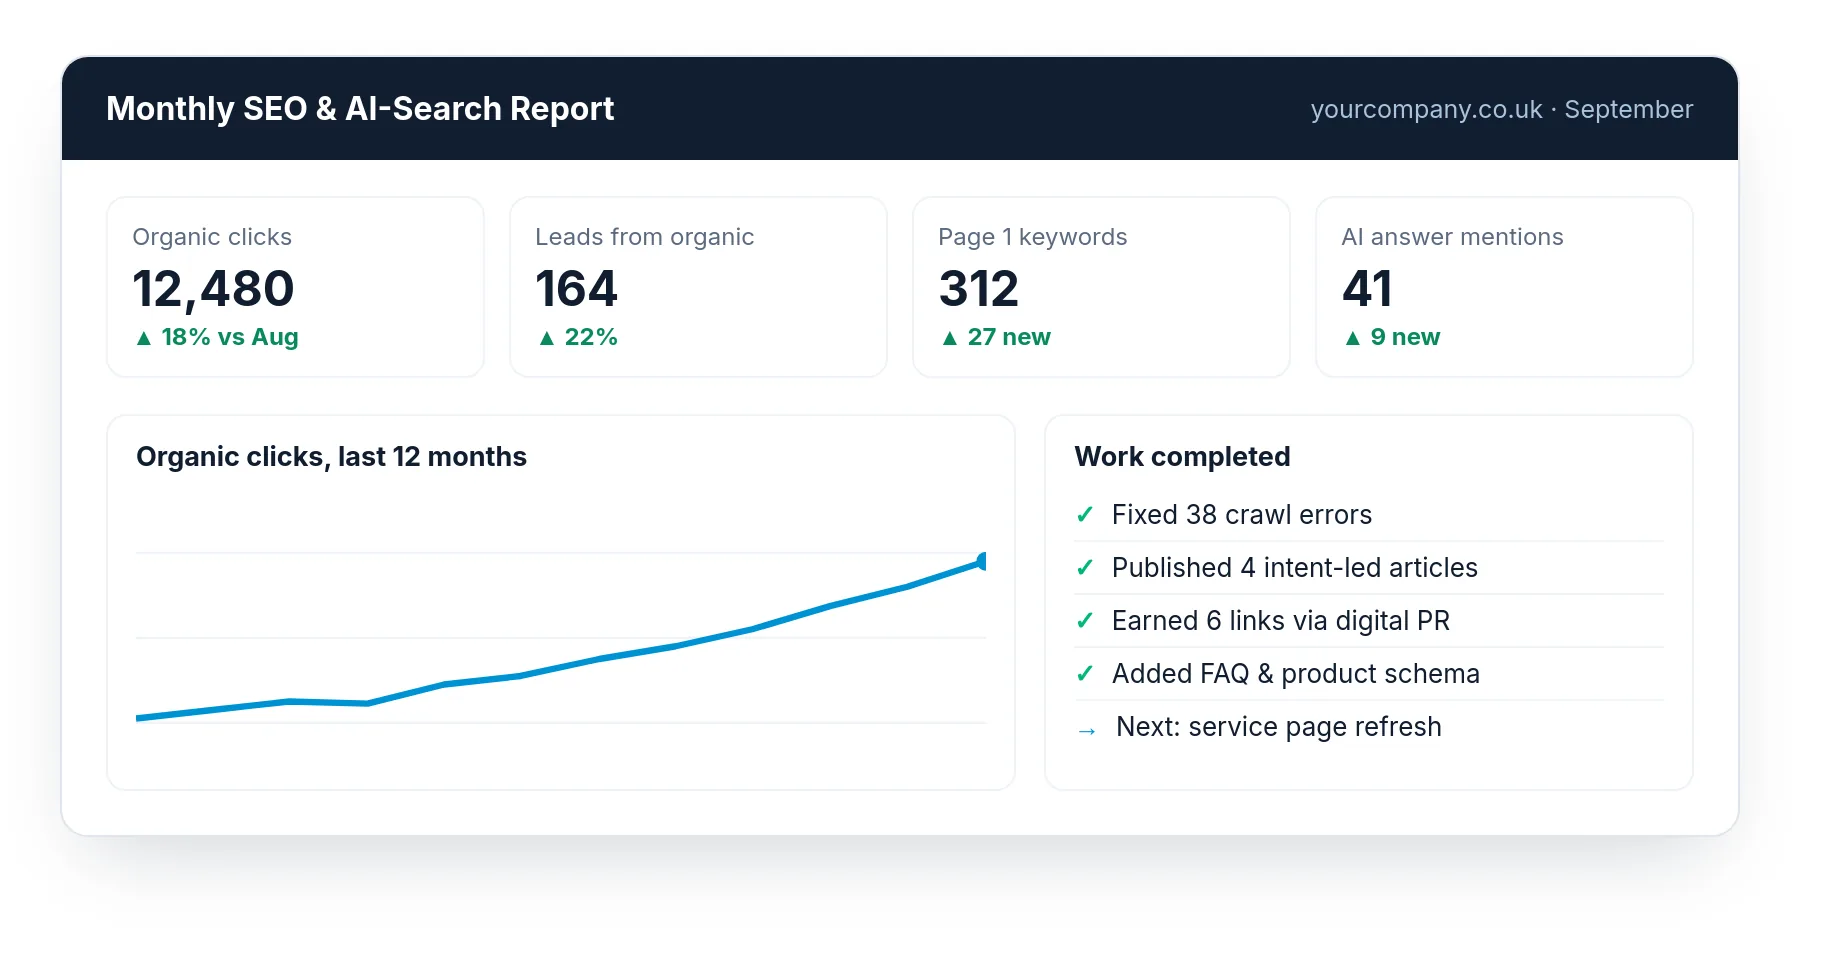Click the Monthly SEO & AI-Search Report title
1831x964 pixels.
coord(360,108)
